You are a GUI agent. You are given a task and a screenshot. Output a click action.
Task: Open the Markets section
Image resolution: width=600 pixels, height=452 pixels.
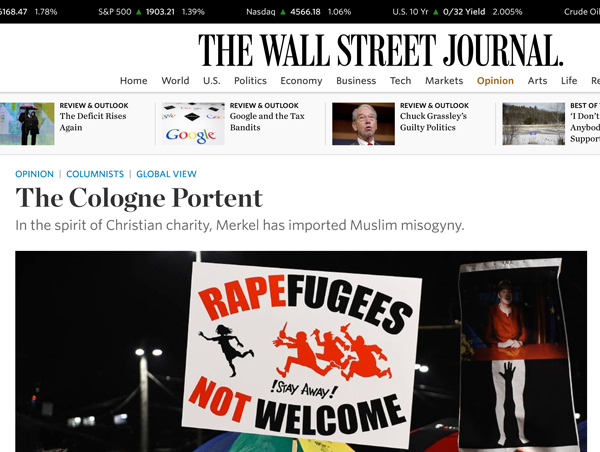click(x=444, y=81)
